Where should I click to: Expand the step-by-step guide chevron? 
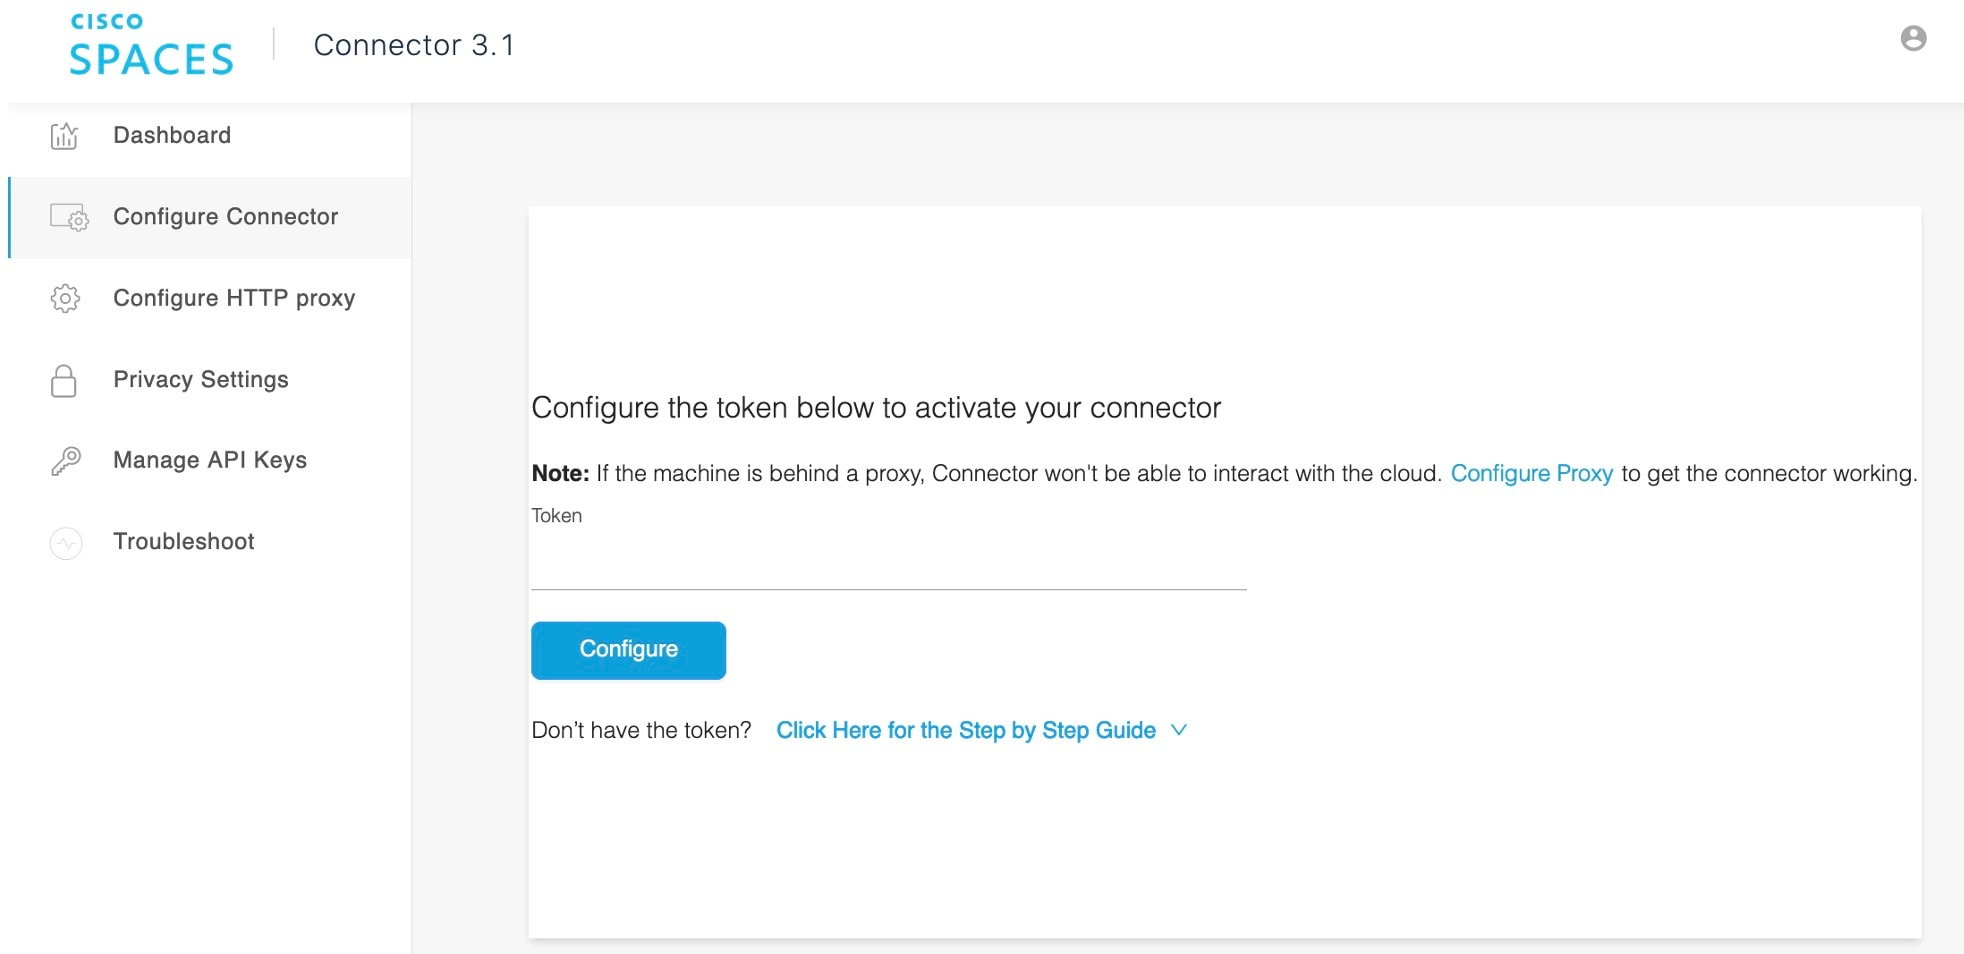tap(1179, 730)
